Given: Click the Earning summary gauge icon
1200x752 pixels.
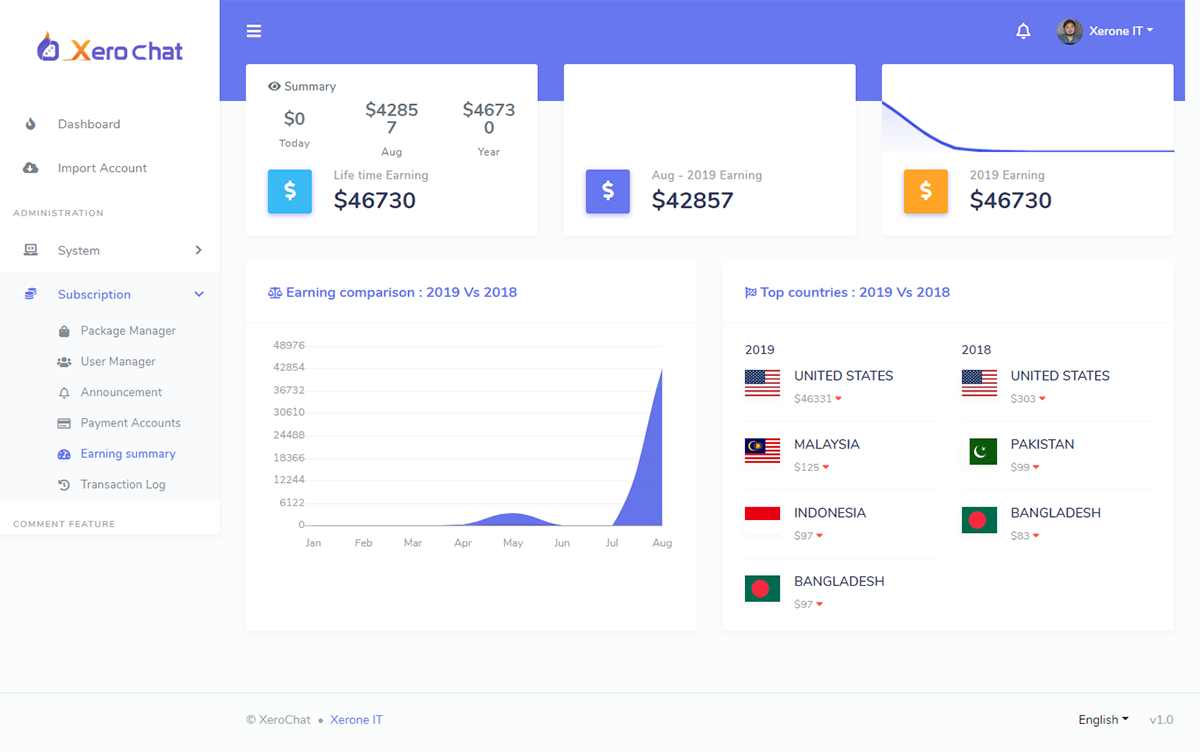Looking at the screenshot, I should [x=64, y=454].
